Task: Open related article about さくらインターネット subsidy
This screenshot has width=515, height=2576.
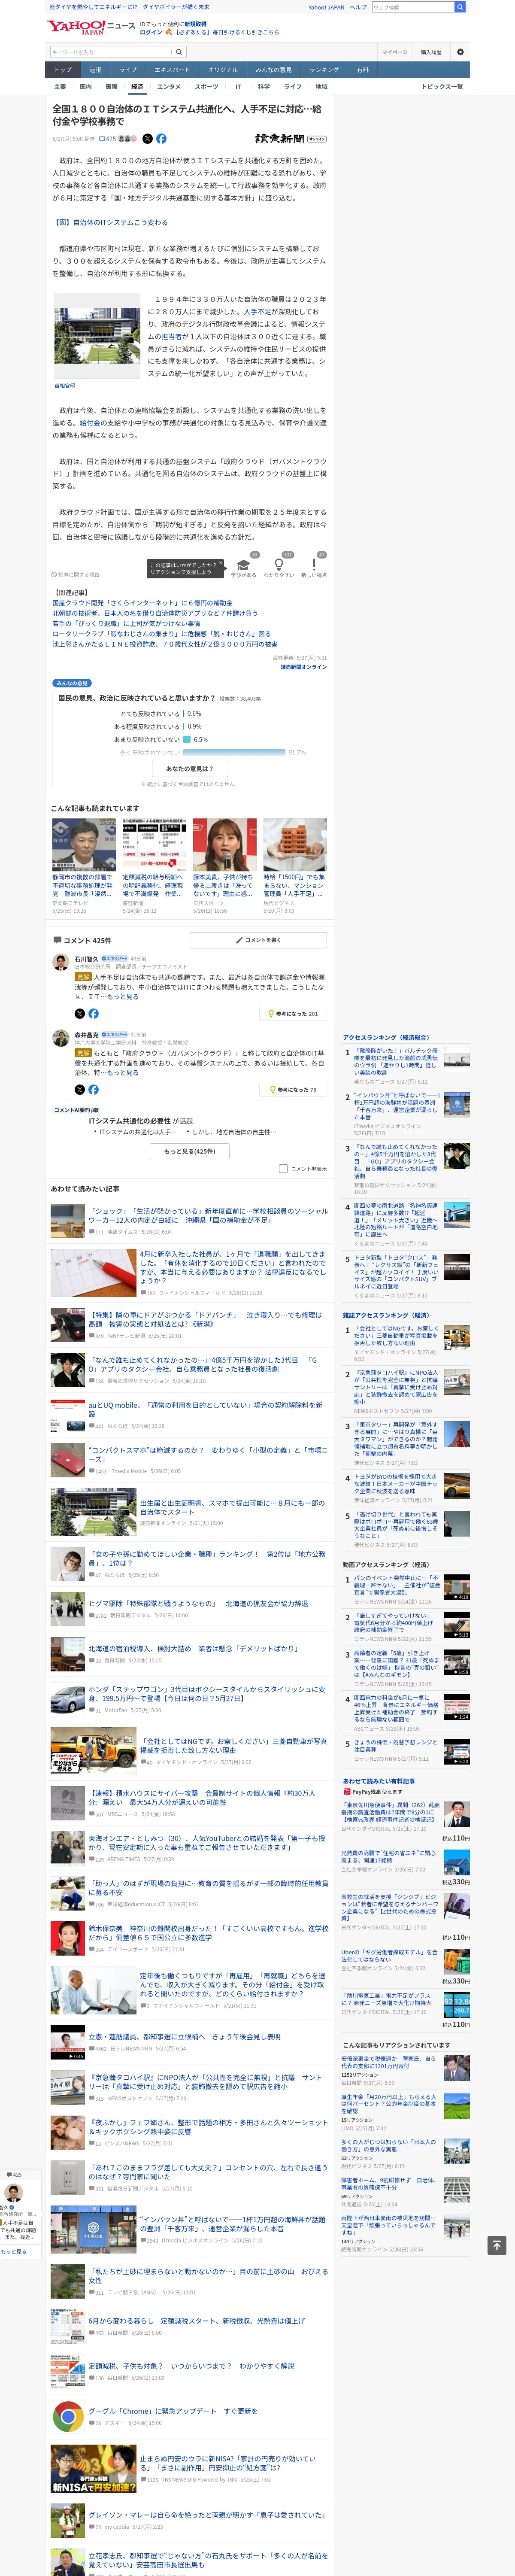Action: (142, 603)
